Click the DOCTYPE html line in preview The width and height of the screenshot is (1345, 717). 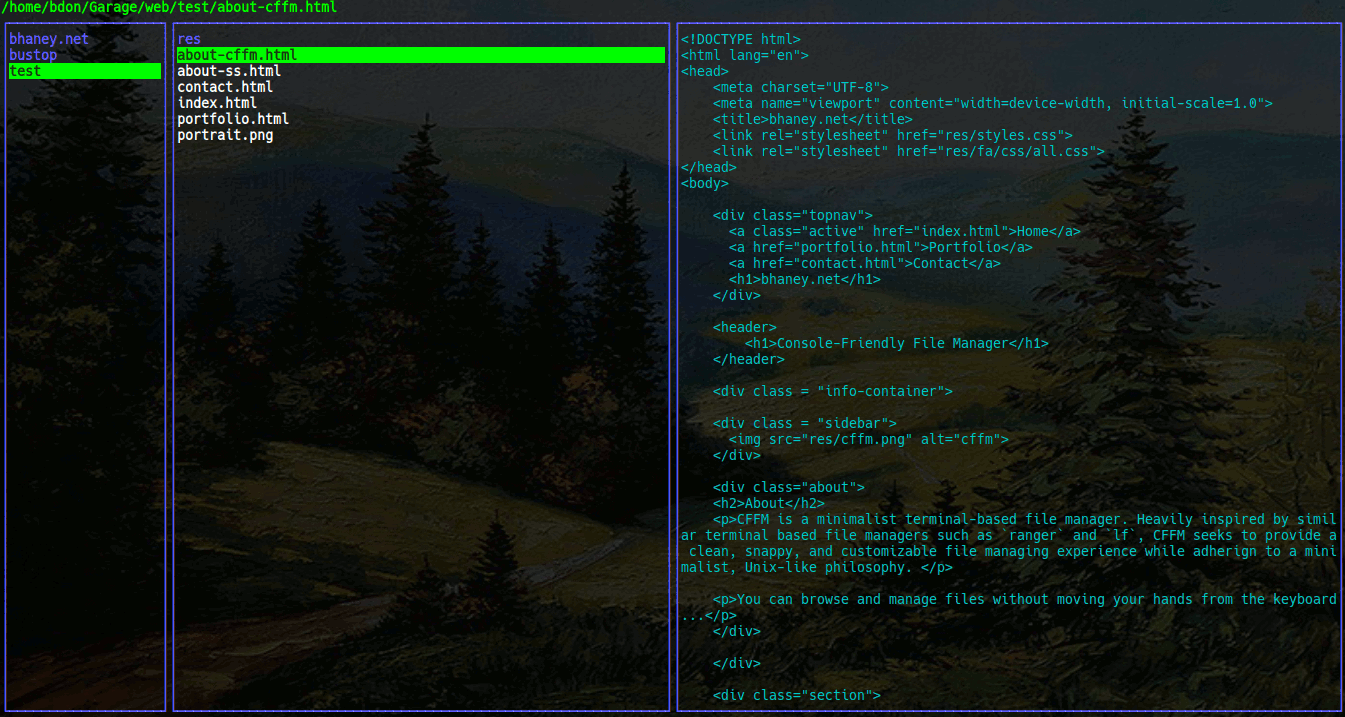click(x=741, y=39)
